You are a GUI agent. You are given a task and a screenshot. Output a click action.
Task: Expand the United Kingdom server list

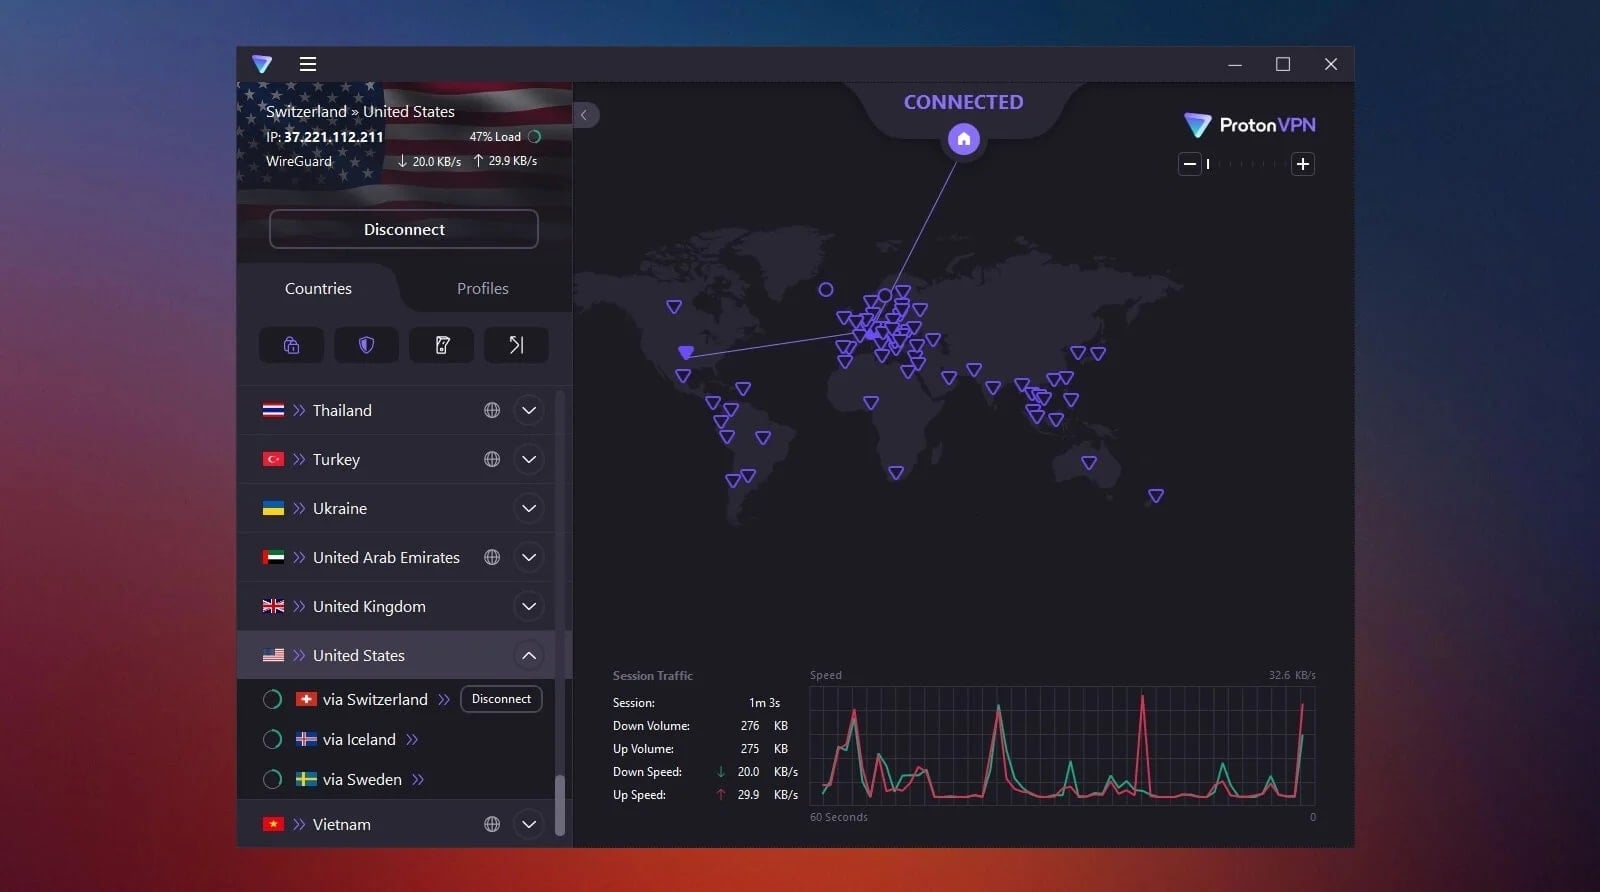click(529, 606)
